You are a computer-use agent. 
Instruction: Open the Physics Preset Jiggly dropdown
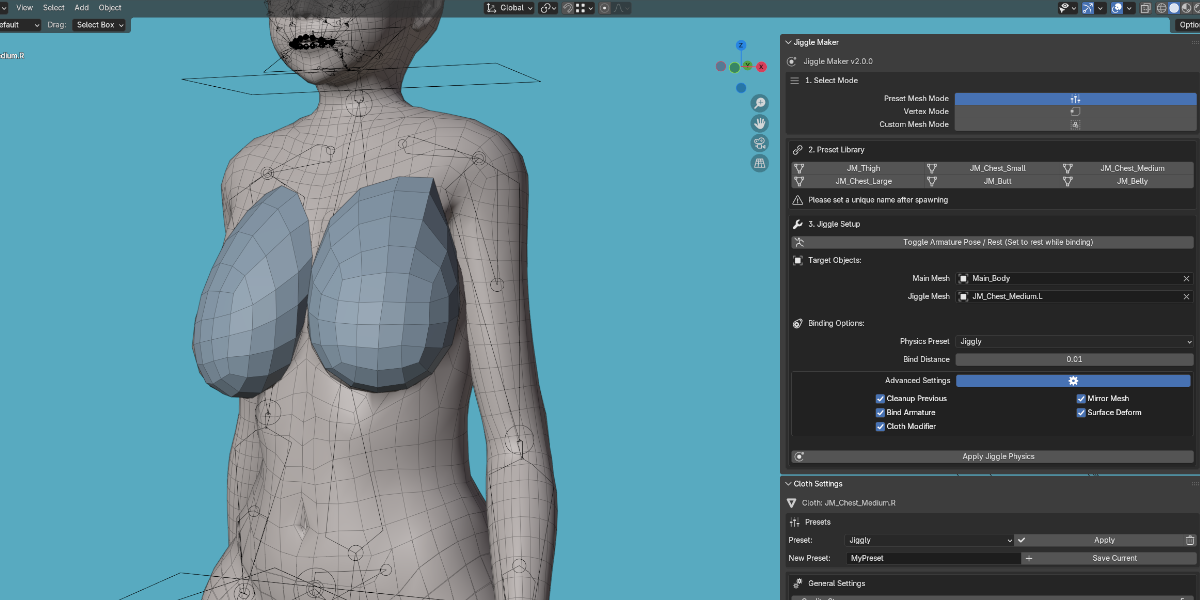coord(1073,341)
